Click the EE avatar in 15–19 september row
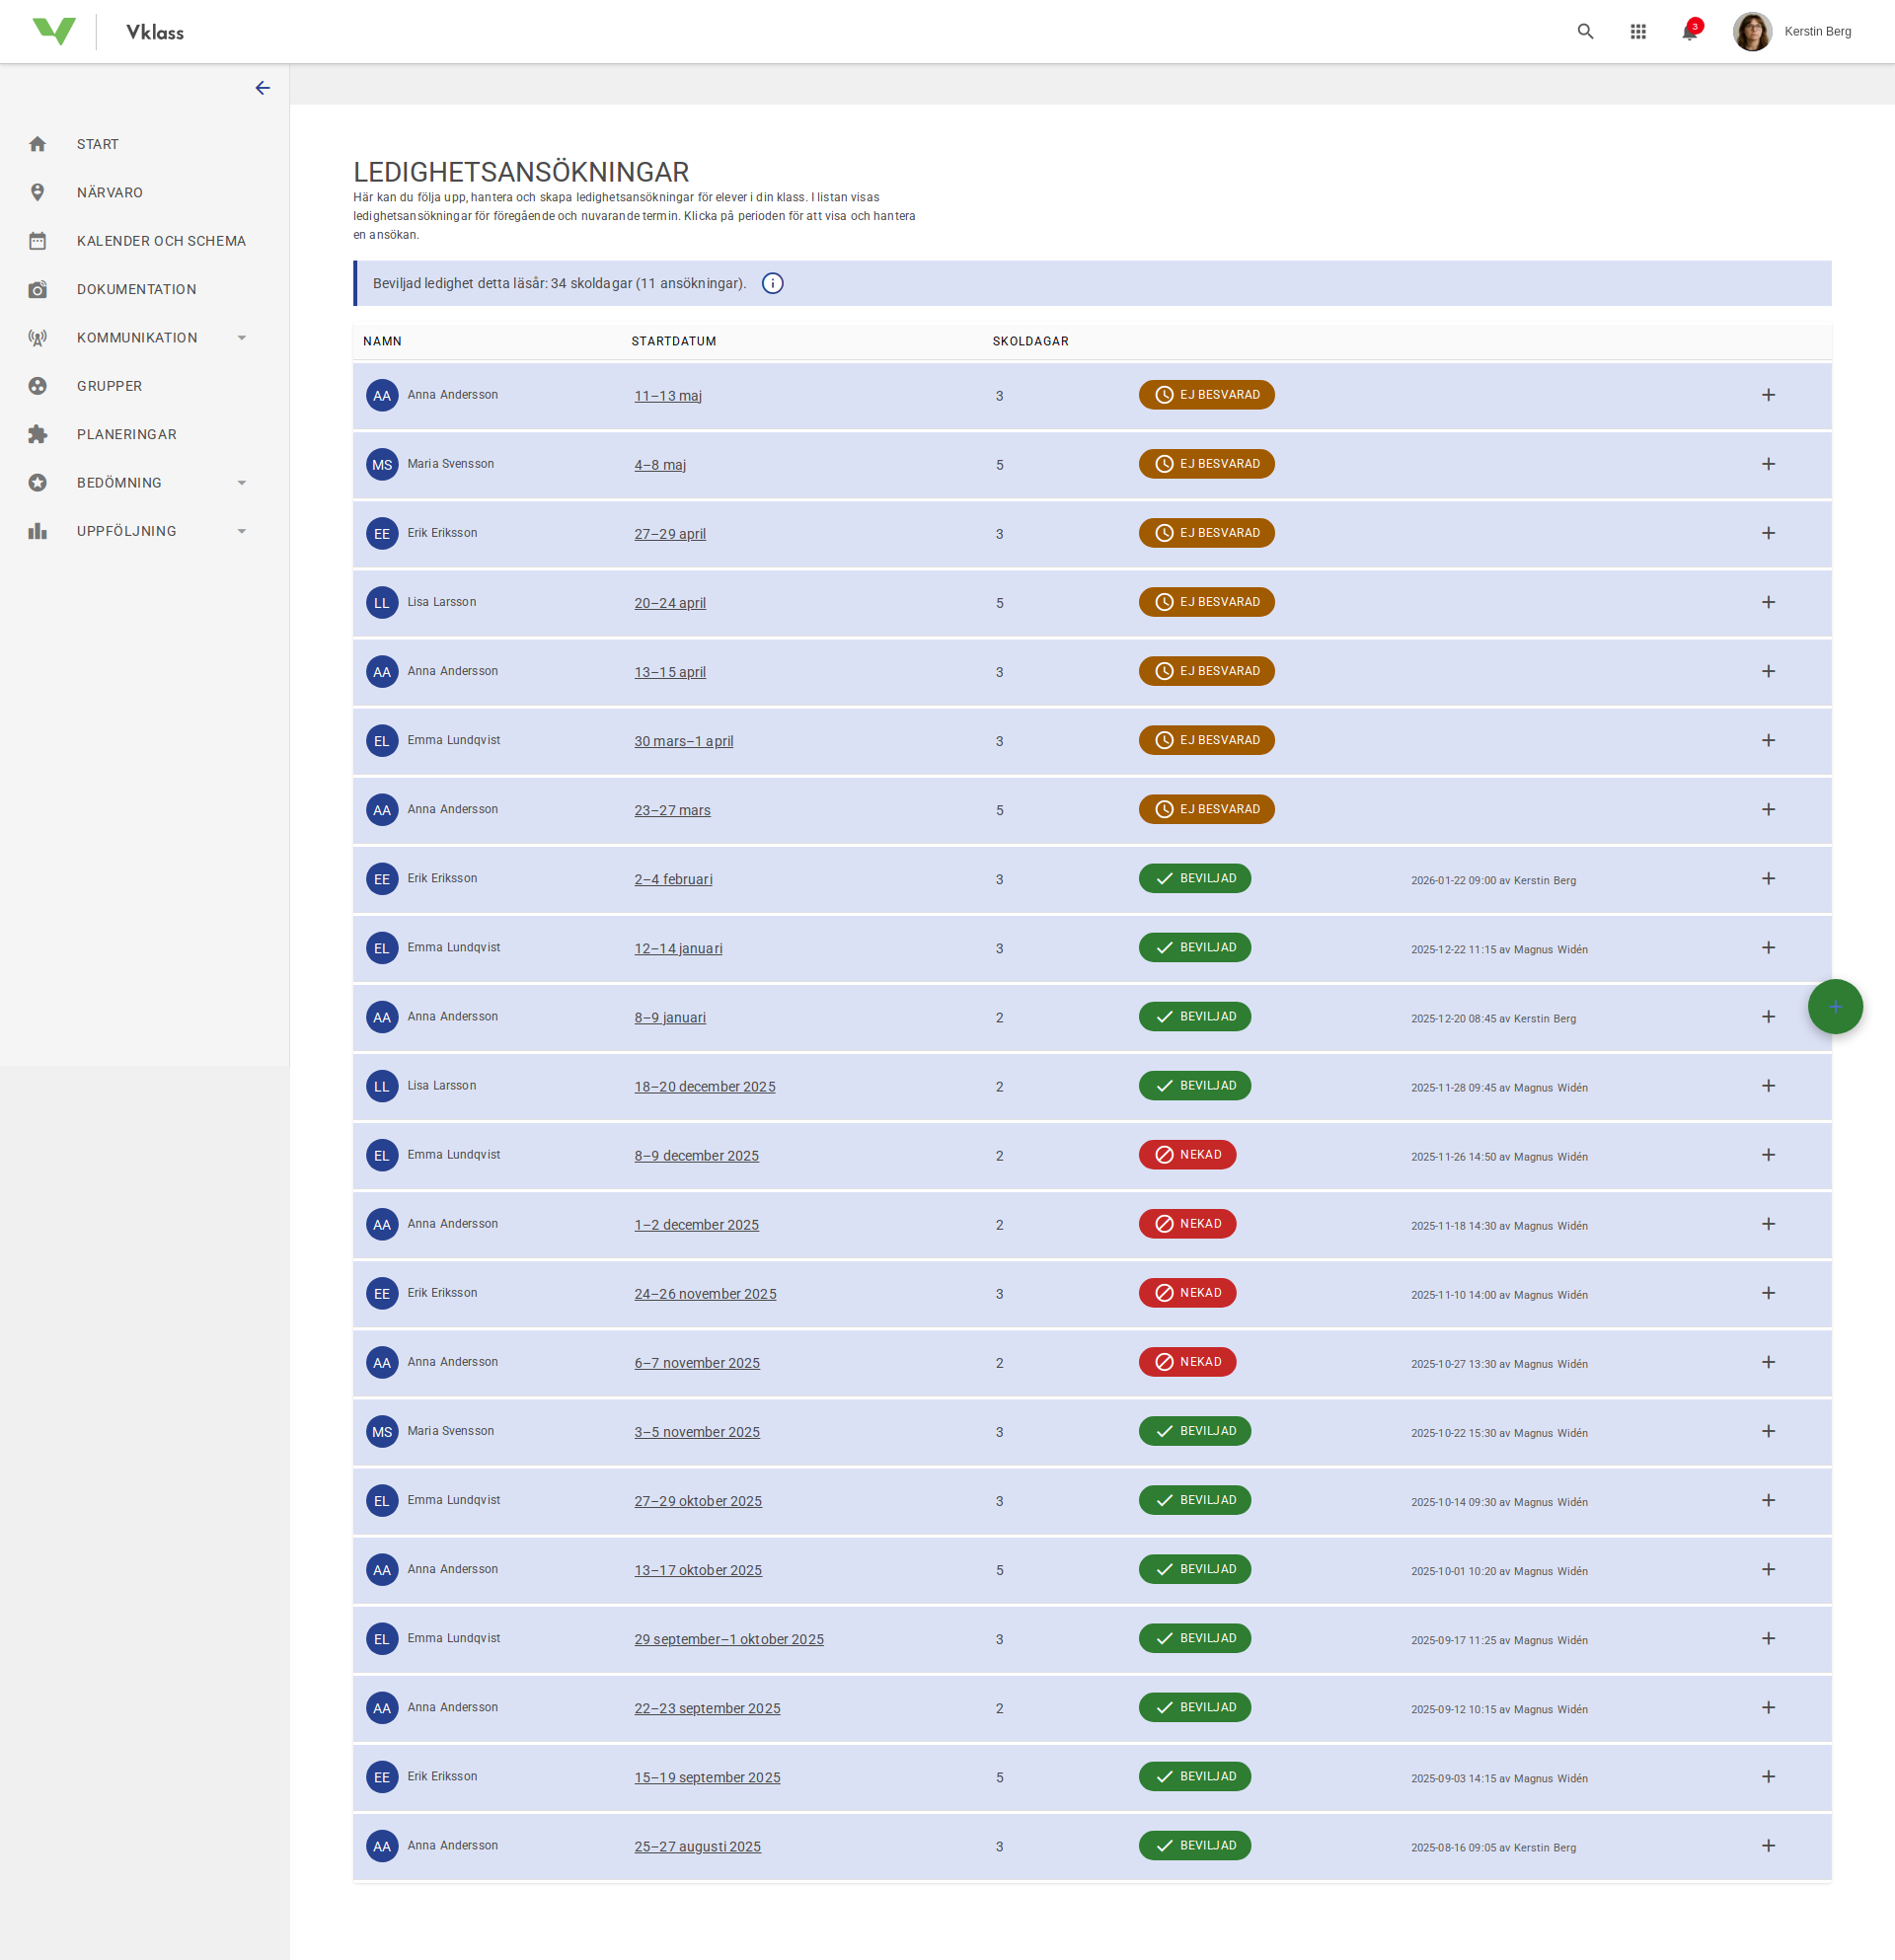Image resolution: width=1895 pixels, height=1960 pixels. pyautogui.click(x=382, y=1777)
